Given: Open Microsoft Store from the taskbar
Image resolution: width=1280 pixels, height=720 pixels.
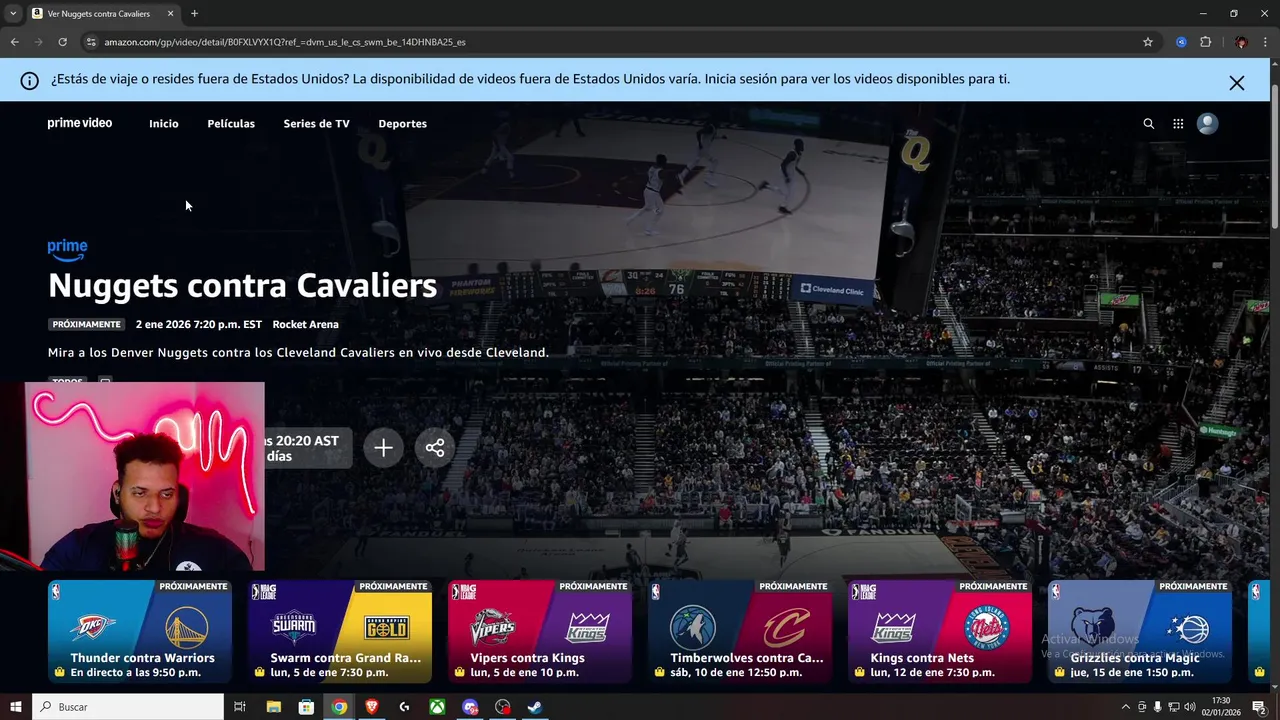Looking at the screenshot, I should pyautogui.click(x=307, y=707).
